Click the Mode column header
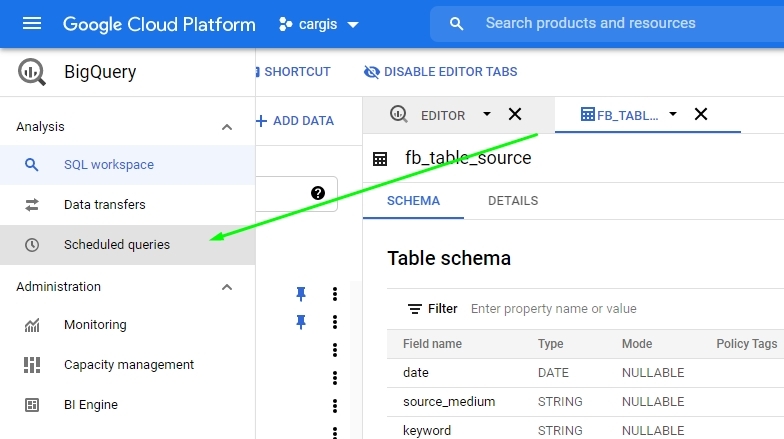Screen dimensions: 784x439 point(637,344)
